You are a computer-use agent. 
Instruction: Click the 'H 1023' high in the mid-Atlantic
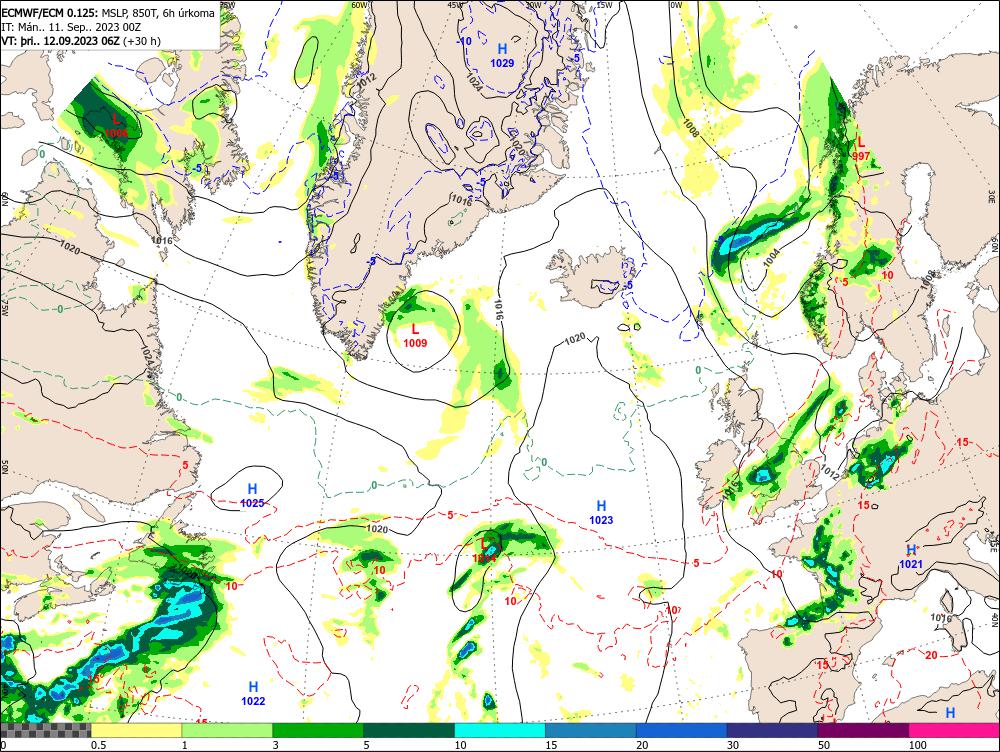[601, 513]
